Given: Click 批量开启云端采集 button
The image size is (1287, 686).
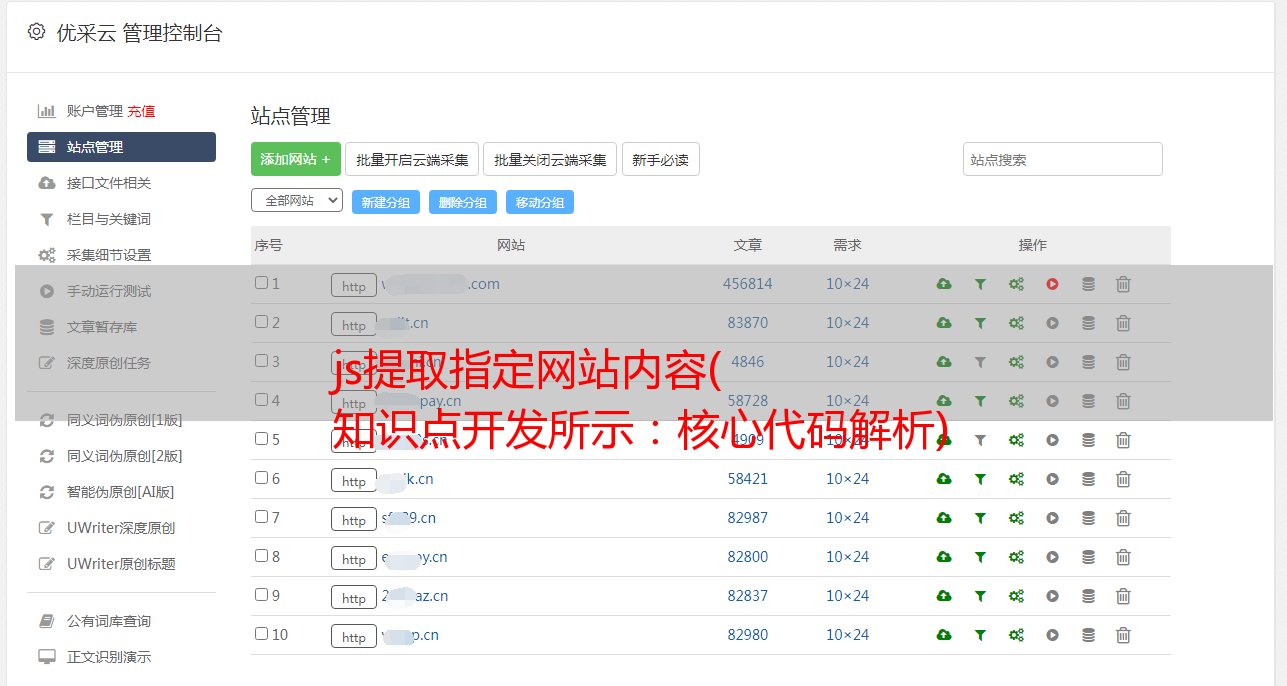Looking at the screenshot, I should [x=412, y=159].
